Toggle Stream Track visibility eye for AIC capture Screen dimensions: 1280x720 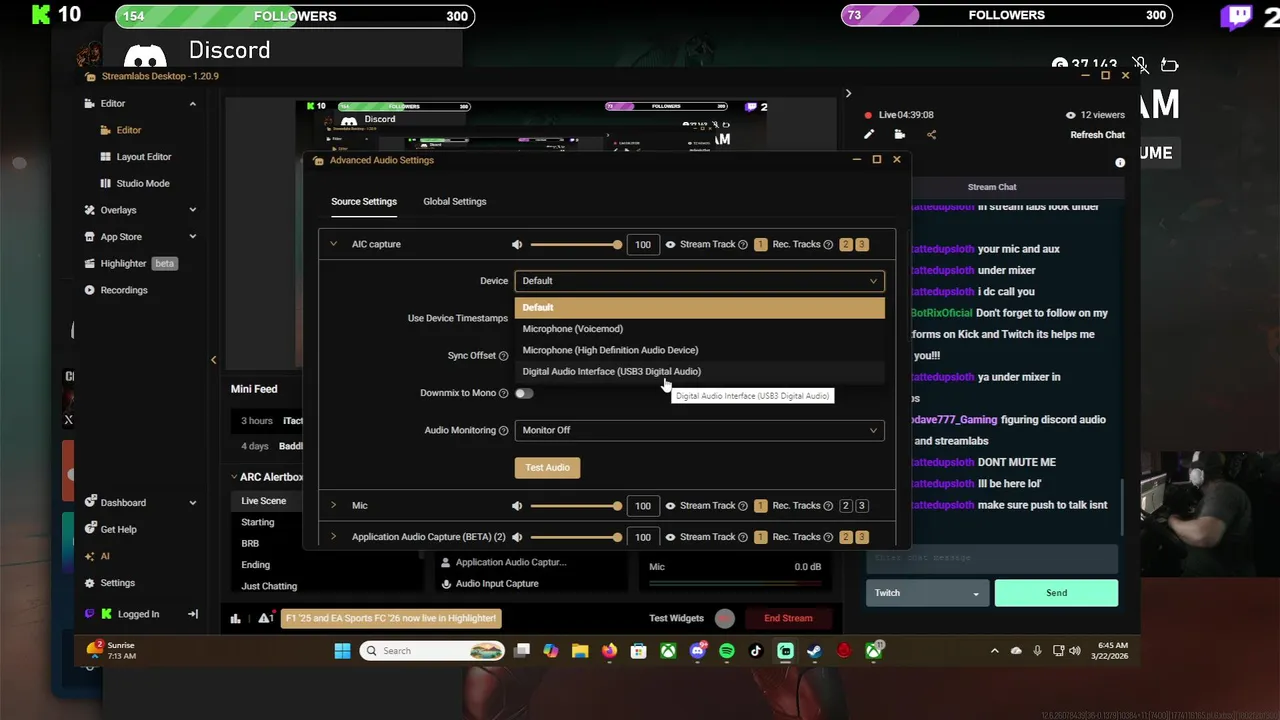point(670,244)
